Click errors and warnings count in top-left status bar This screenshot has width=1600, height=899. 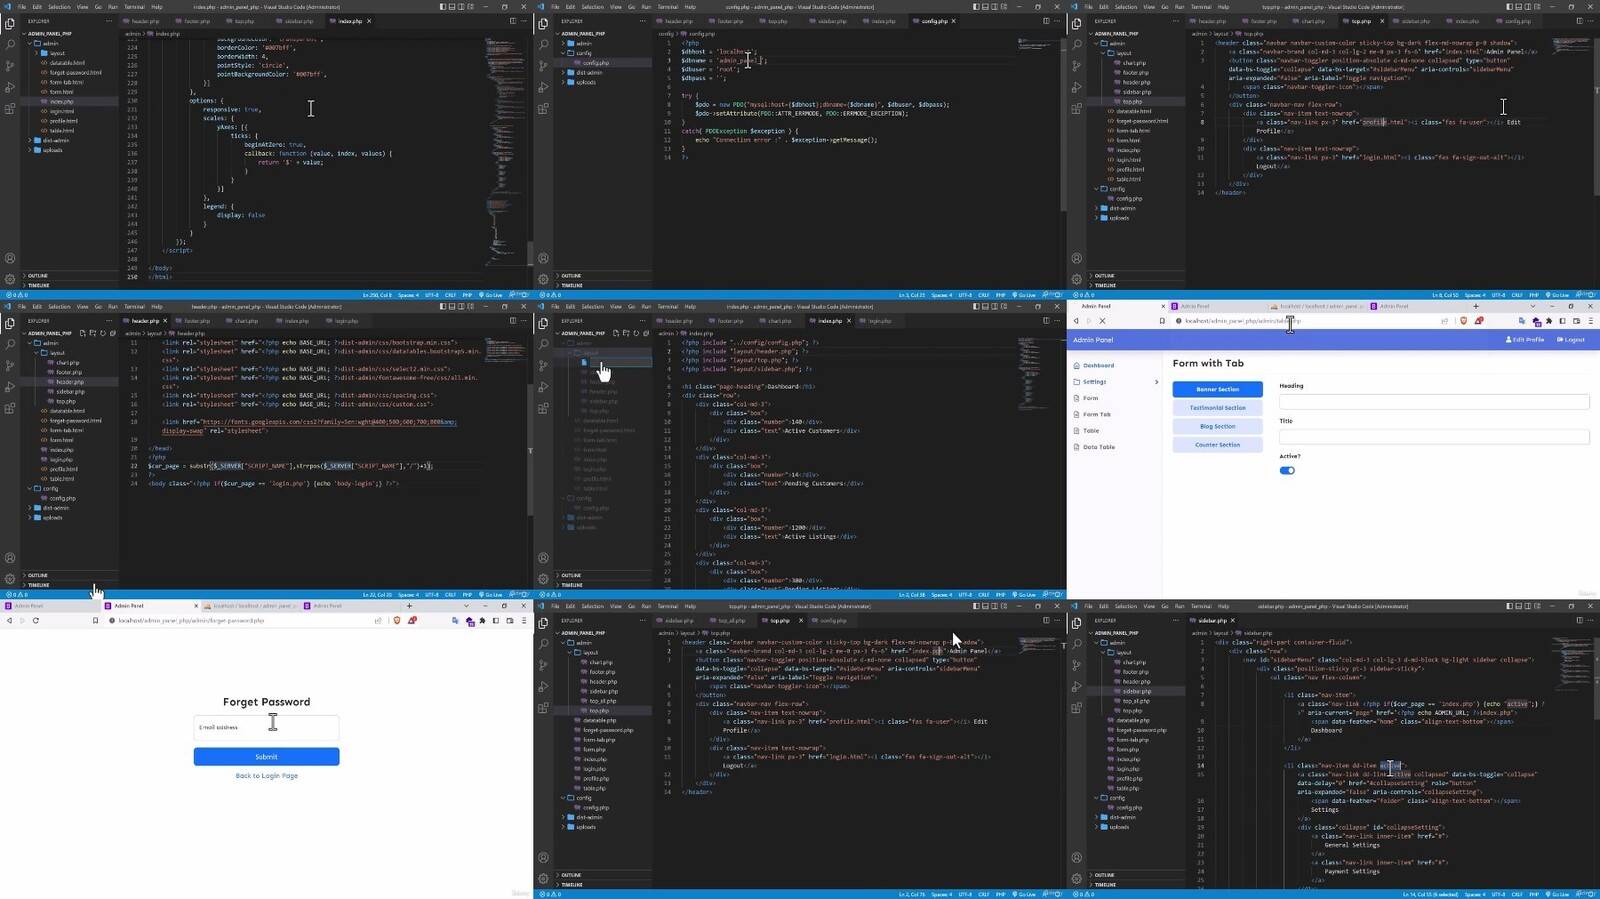tap(18, 295)
